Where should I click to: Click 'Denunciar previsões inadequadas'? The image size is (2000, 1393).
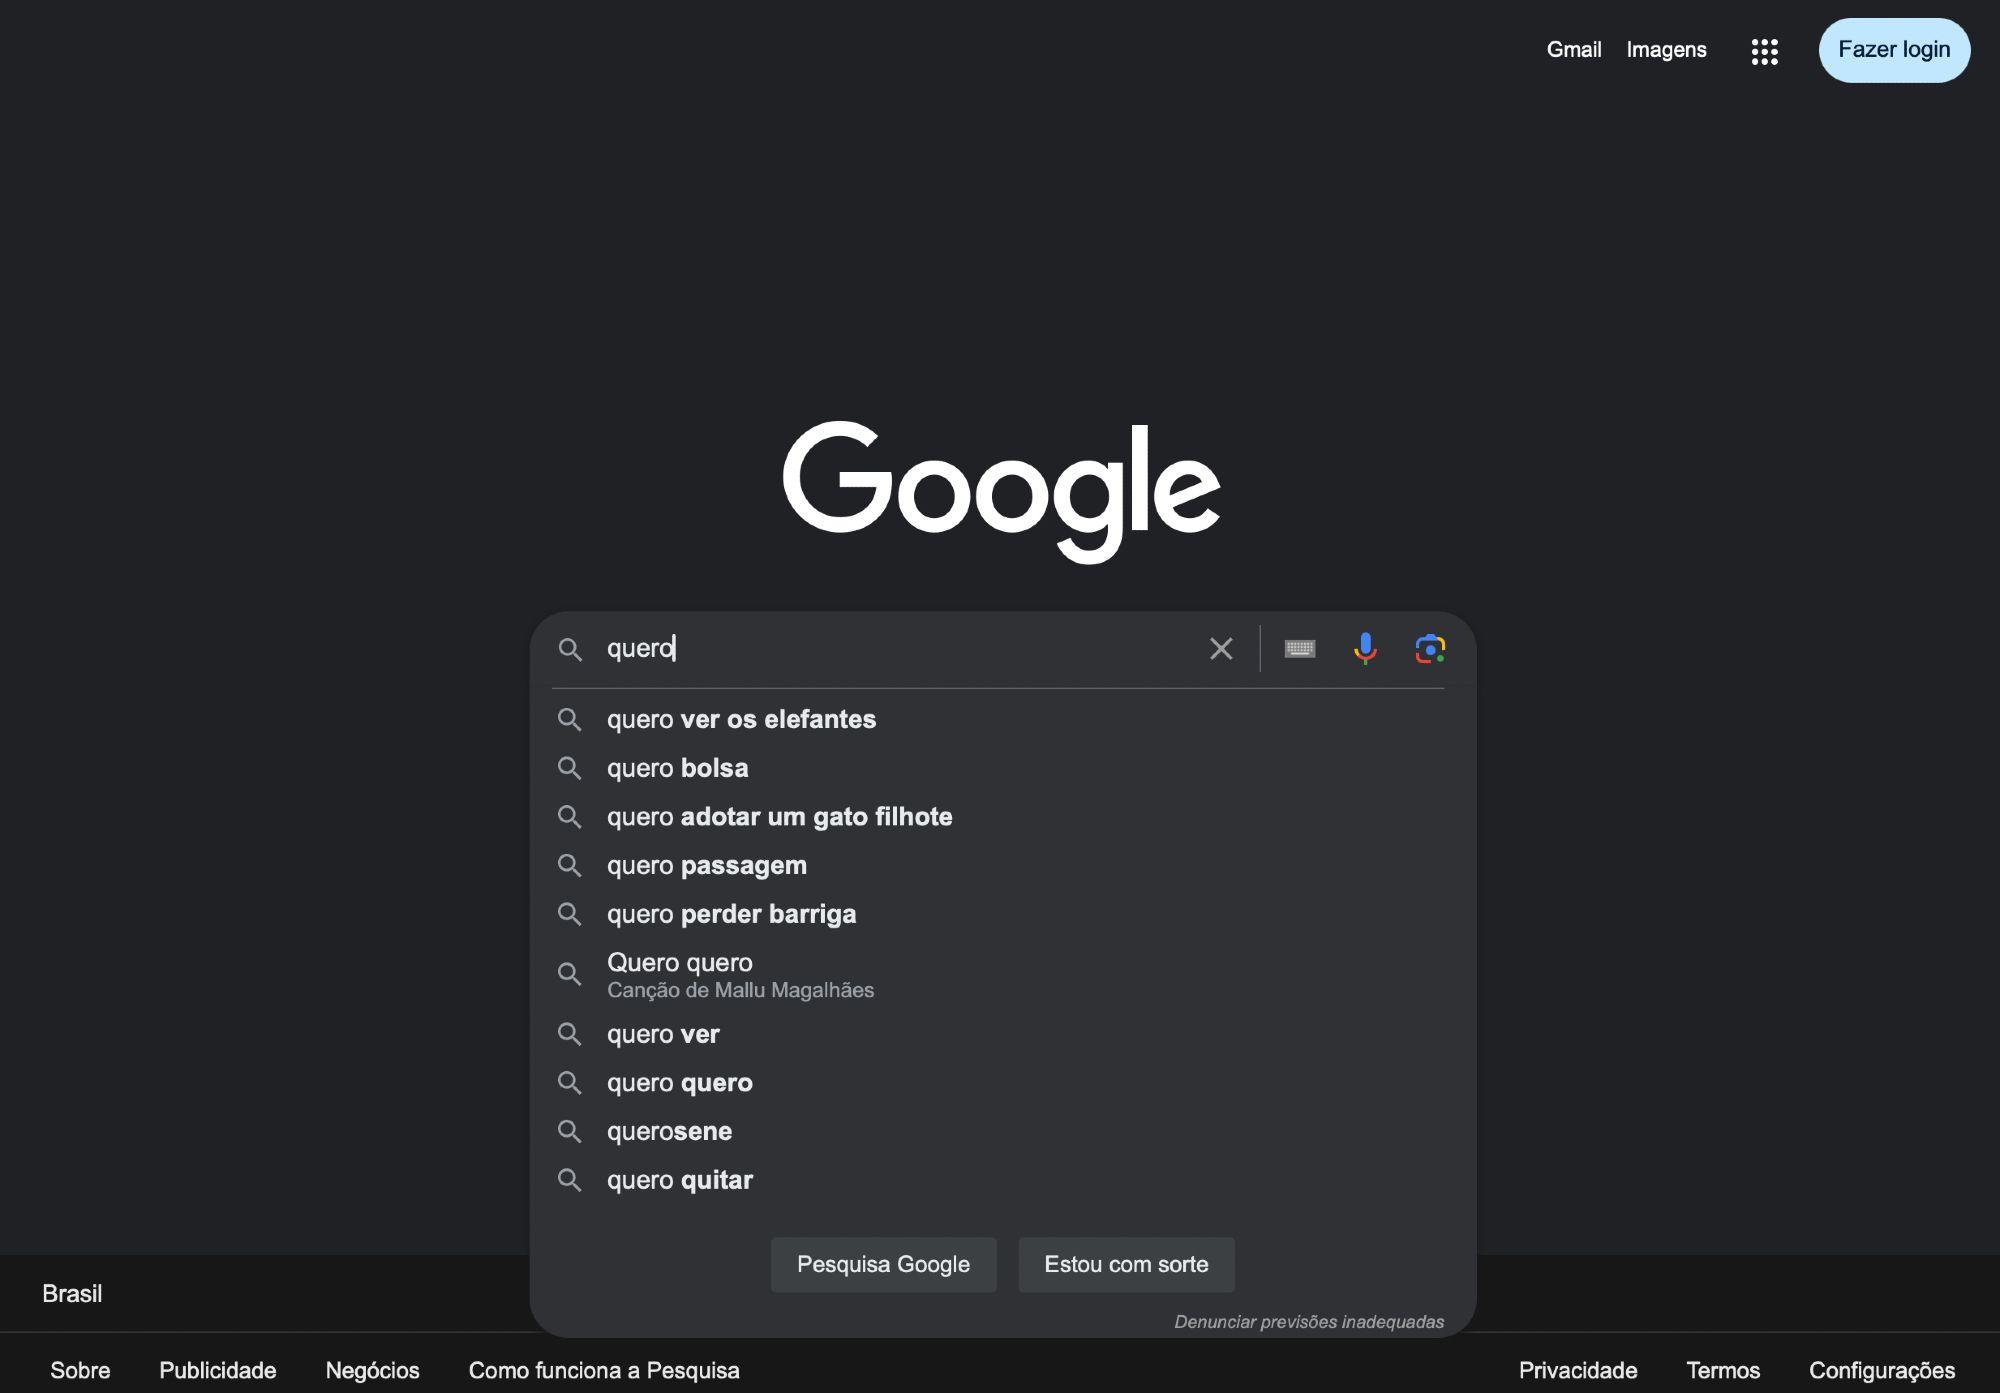1309,1322
